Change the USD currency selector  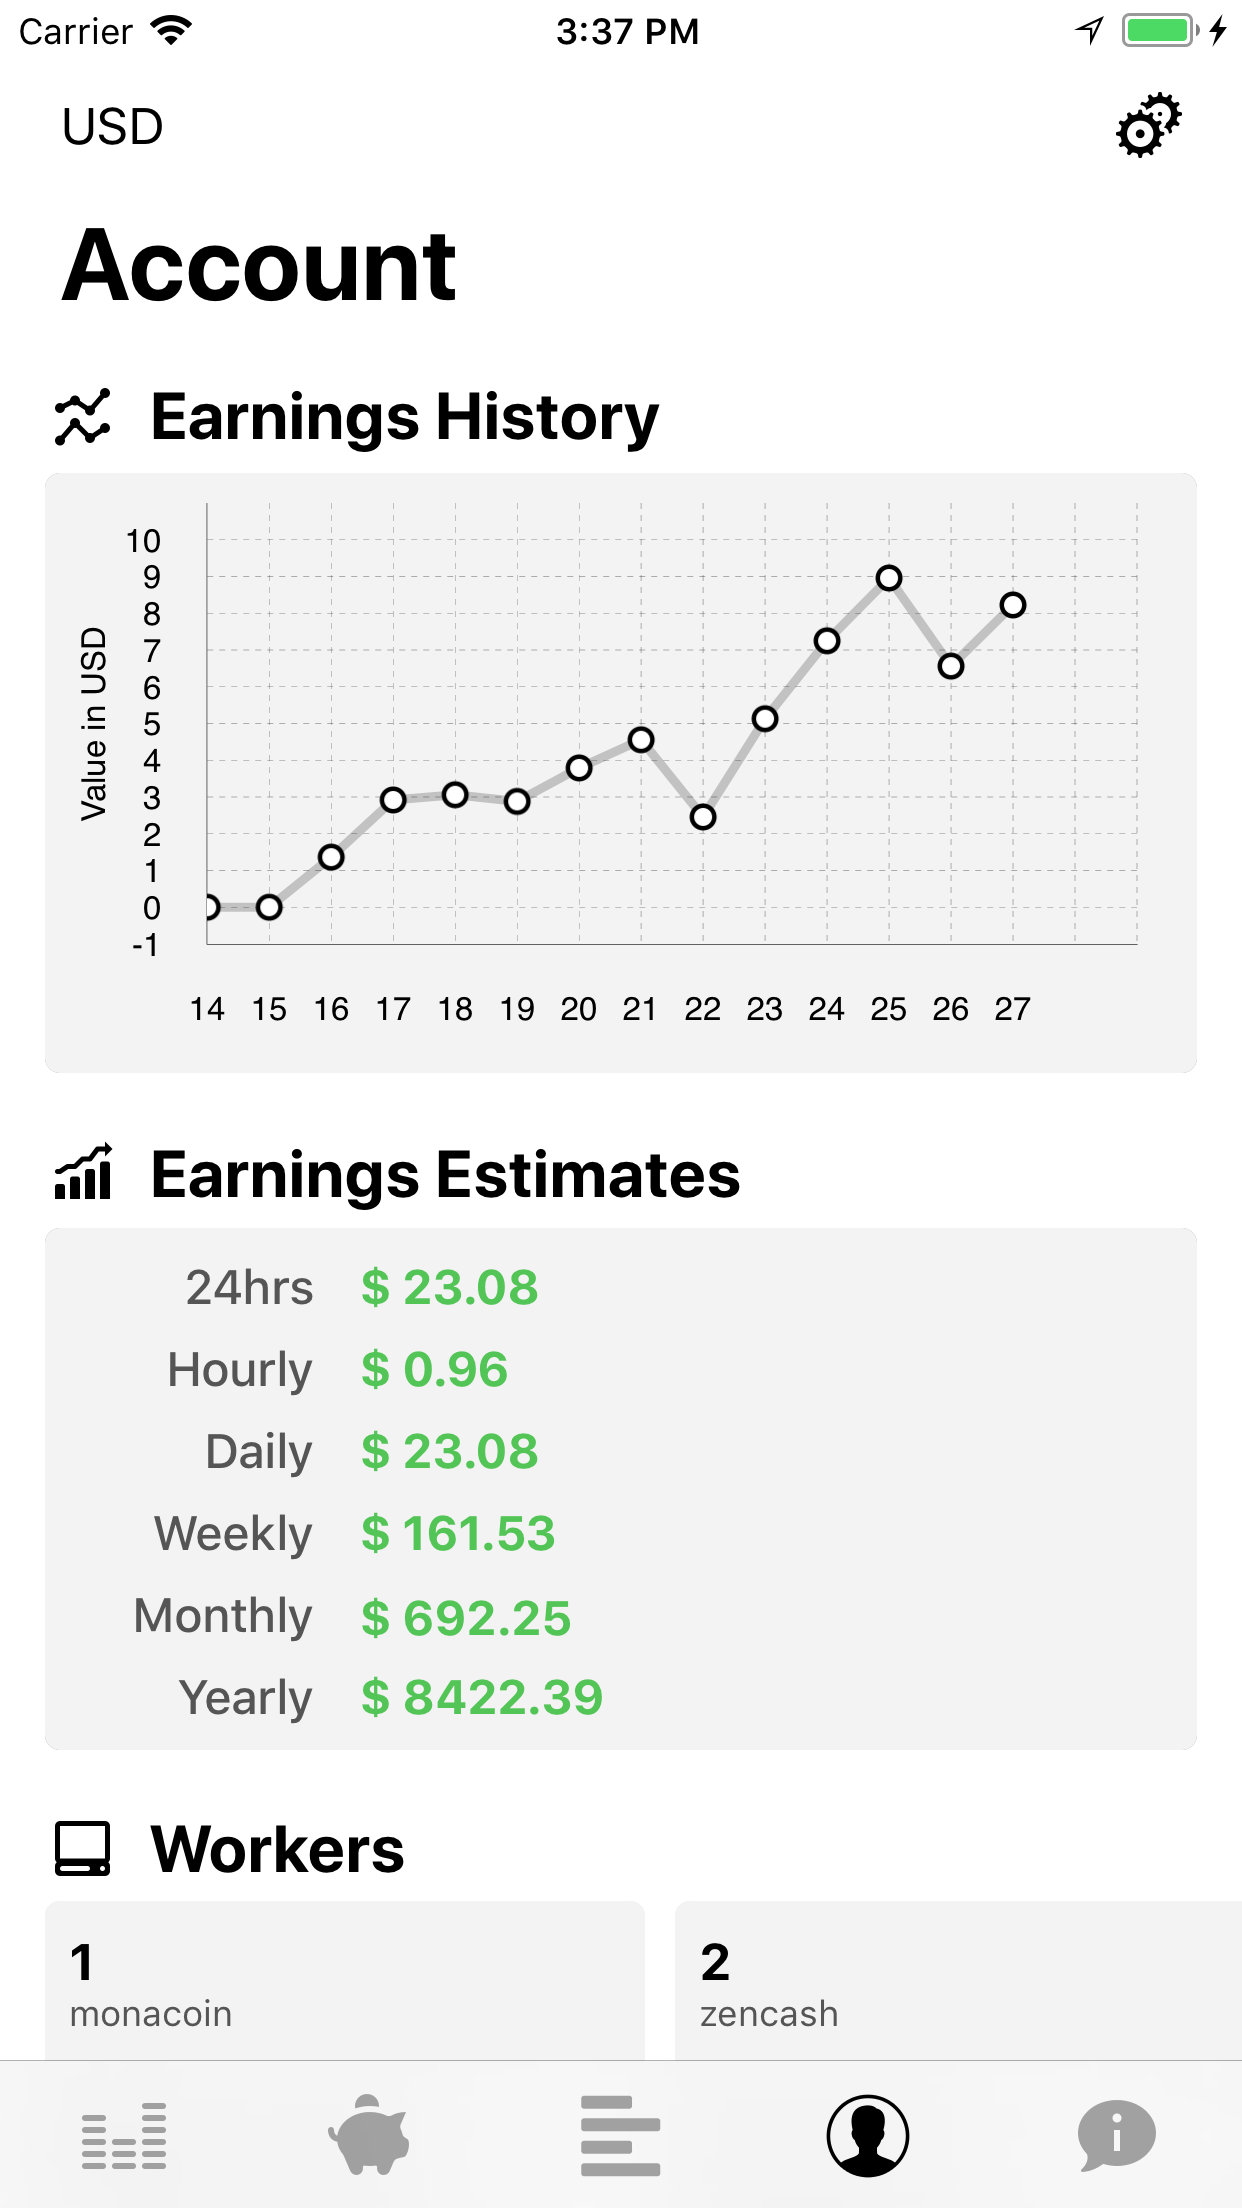tap(112, 127)
